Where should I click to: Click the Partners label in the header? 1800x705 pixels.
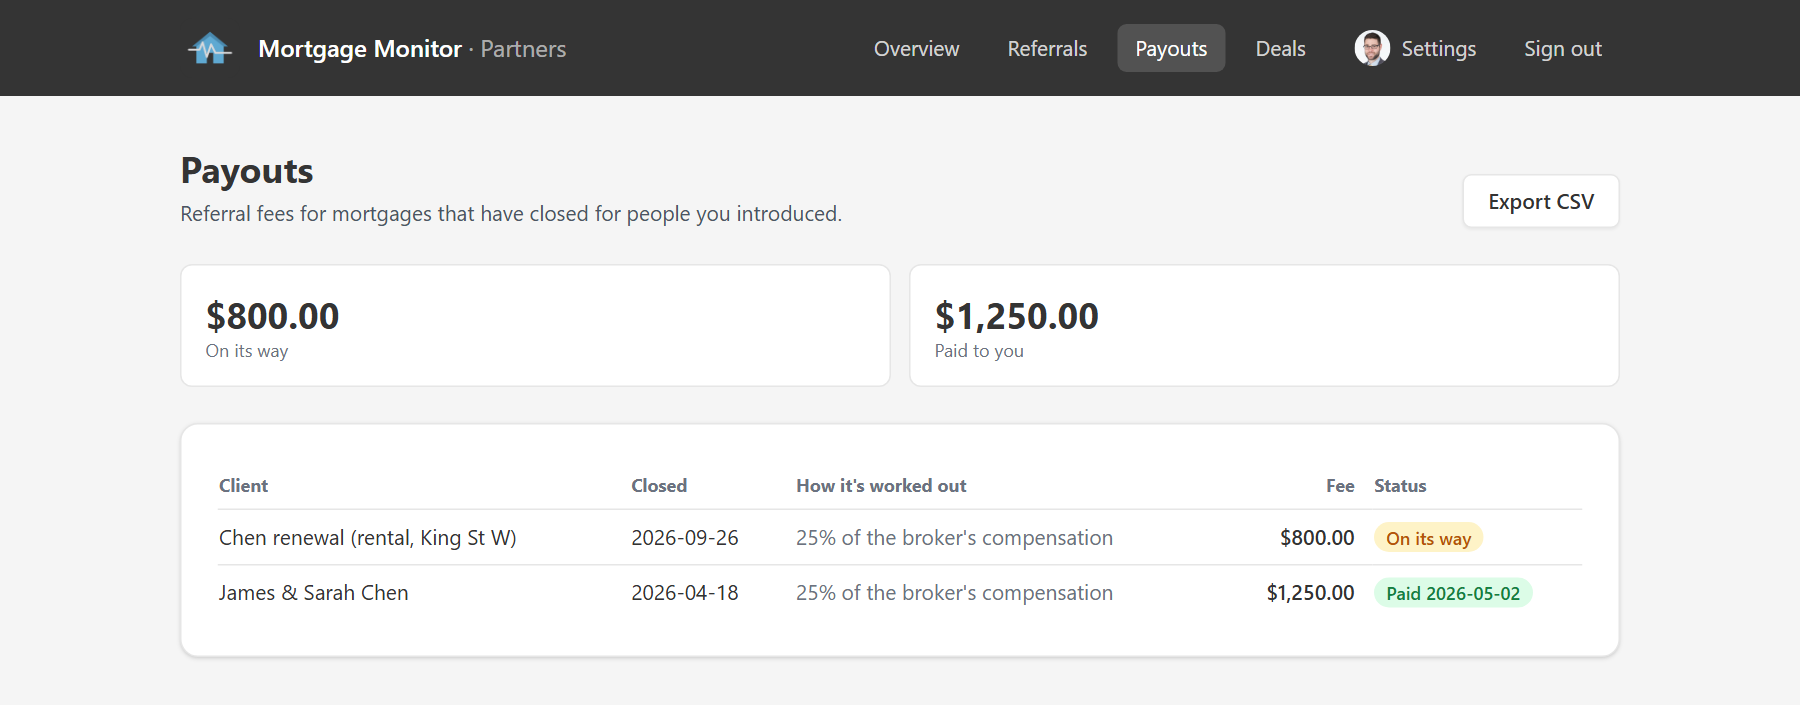pos(523,48)
